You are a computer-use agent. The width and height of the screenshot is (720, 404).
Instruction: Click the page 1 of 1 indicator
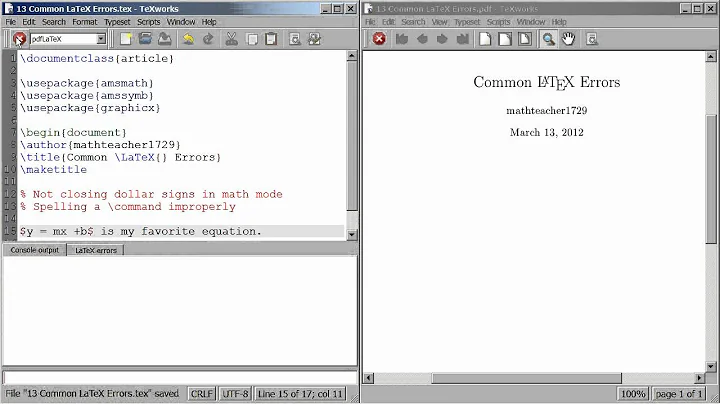pyautogui.click(x=679, y=395)
